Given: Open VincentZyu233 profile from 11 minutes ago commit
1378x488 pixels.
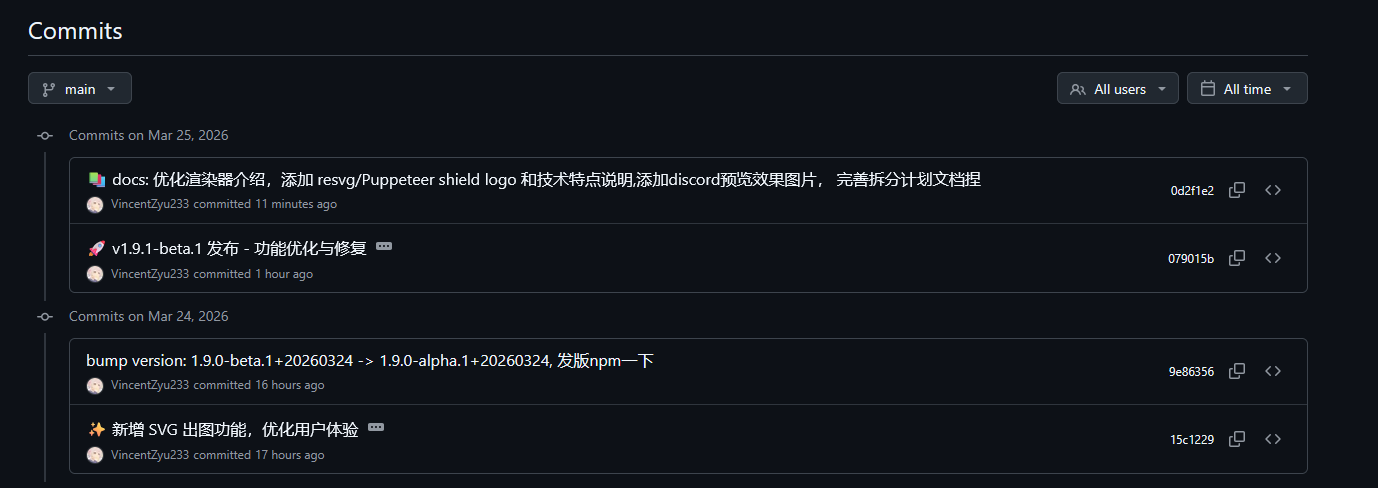Looking at the screenshot, I should coord(150,204).
